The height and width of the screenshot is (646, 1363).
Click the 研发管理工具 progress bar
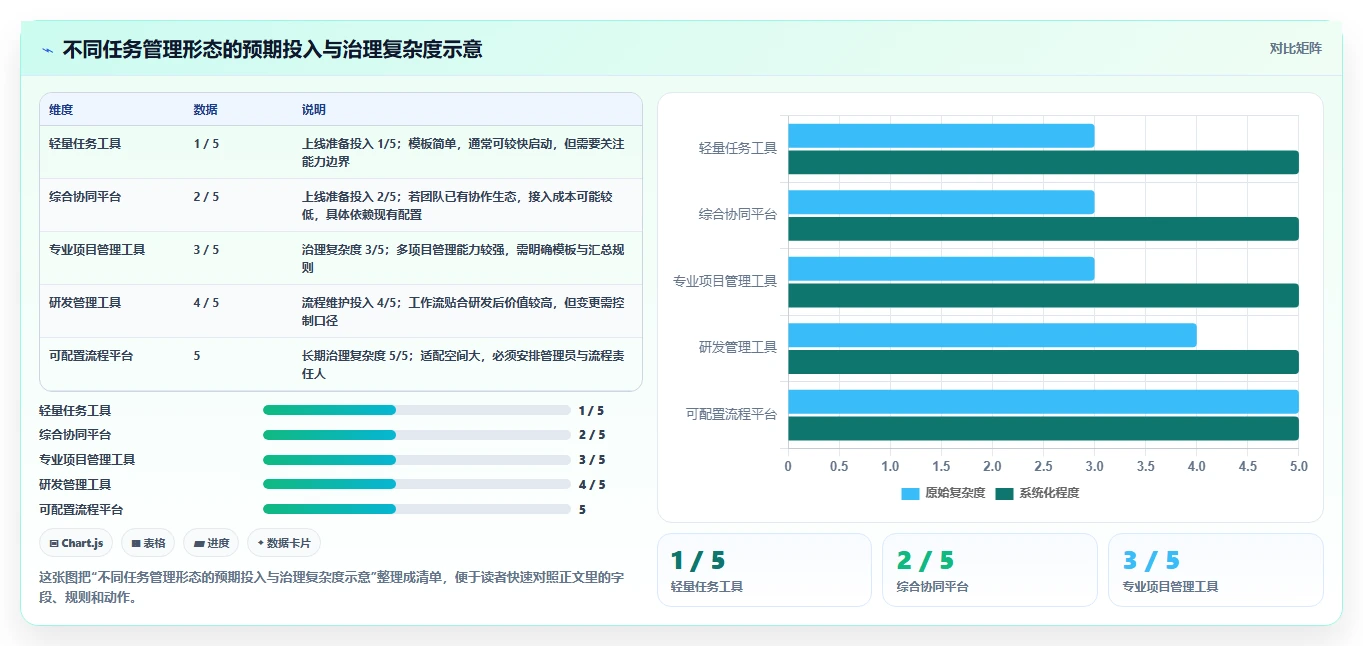coord(416,484)
